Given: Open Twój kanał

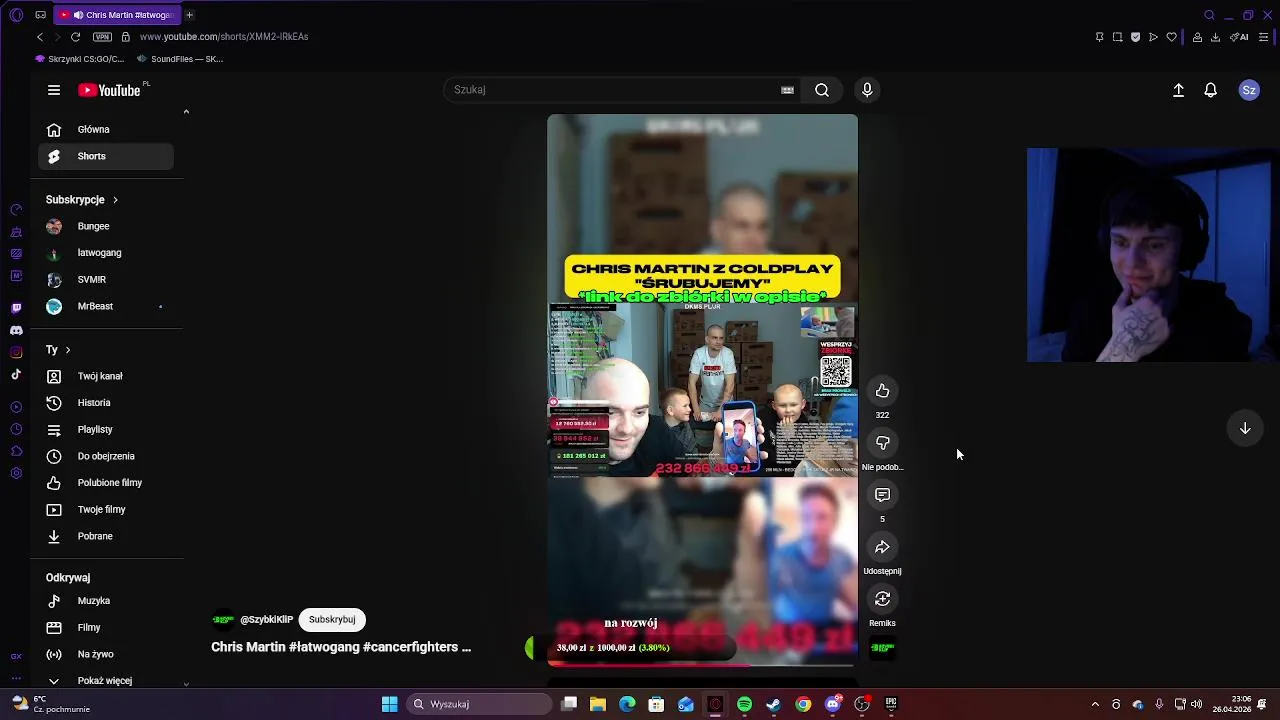Looking at the screenshot, I should 106,376.
